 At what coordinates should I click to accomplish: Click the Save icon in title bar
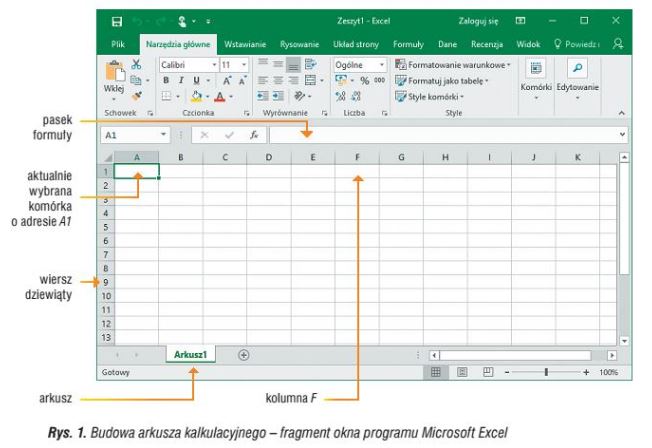pos(117,22)
